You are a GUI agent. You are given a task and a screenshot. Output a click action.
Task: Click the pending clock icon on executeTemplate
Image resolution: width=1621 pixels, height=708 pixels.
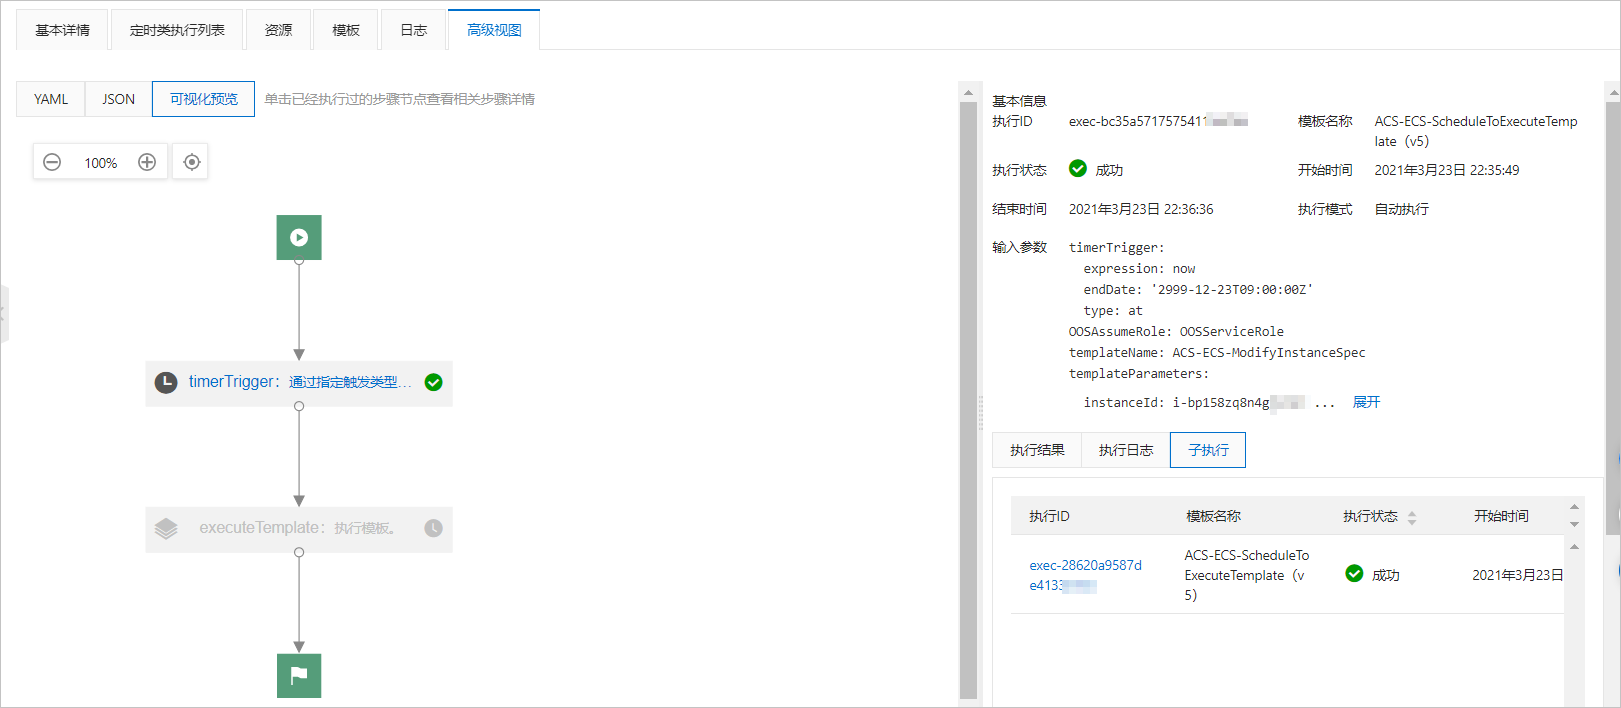(433, 528)
